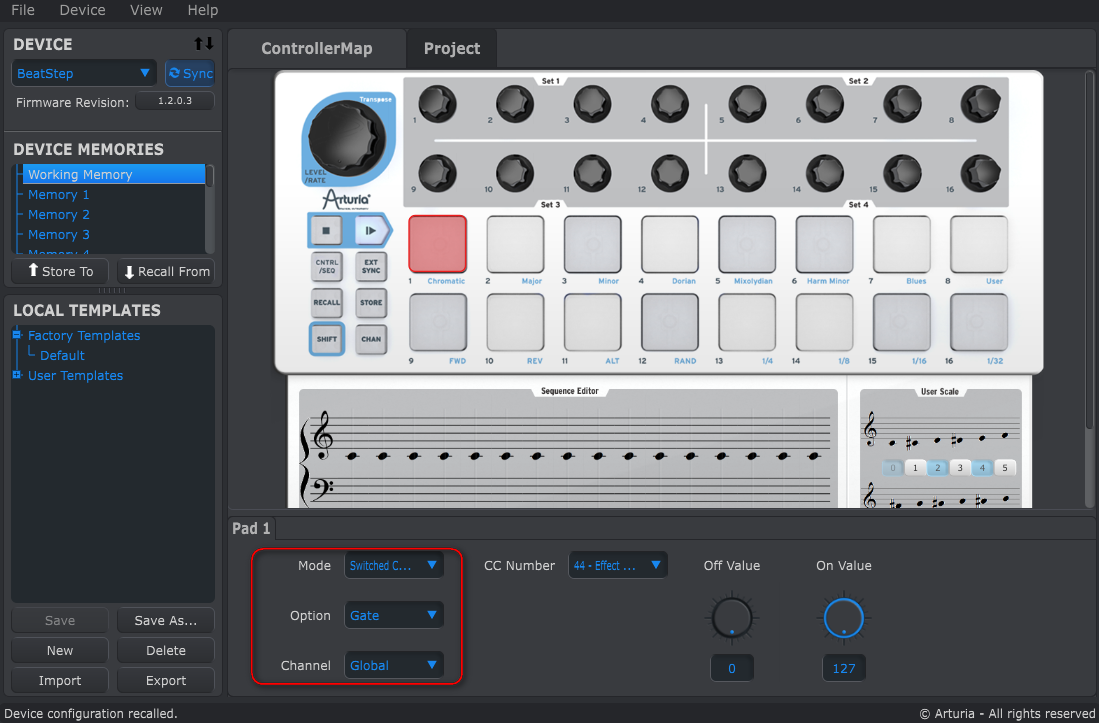Open the Option Gate dropdown
This screenshot has height=723, width=1099.
(394, 615)
